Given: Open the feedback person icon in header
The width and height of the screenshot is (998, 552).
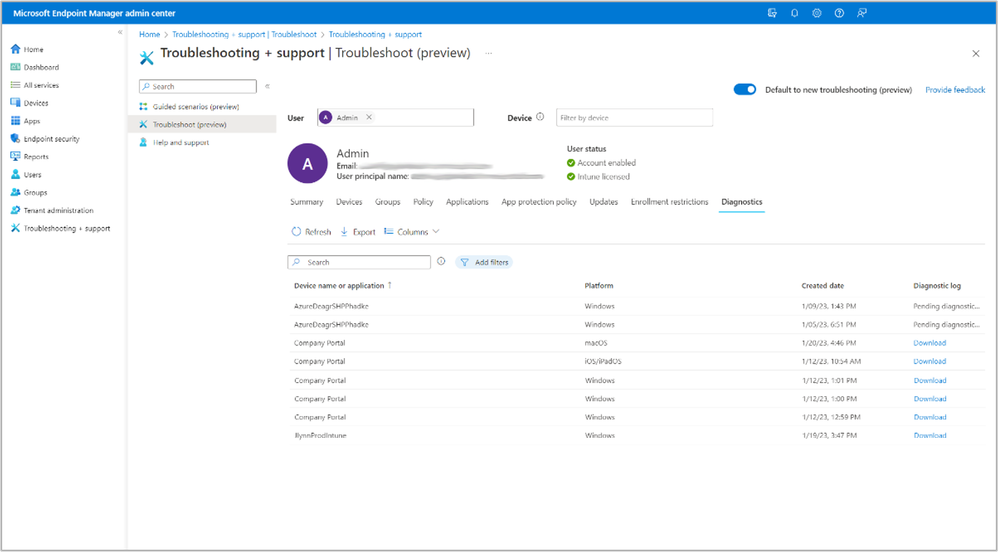Looking at the screenshot, I should coord(862,13).
